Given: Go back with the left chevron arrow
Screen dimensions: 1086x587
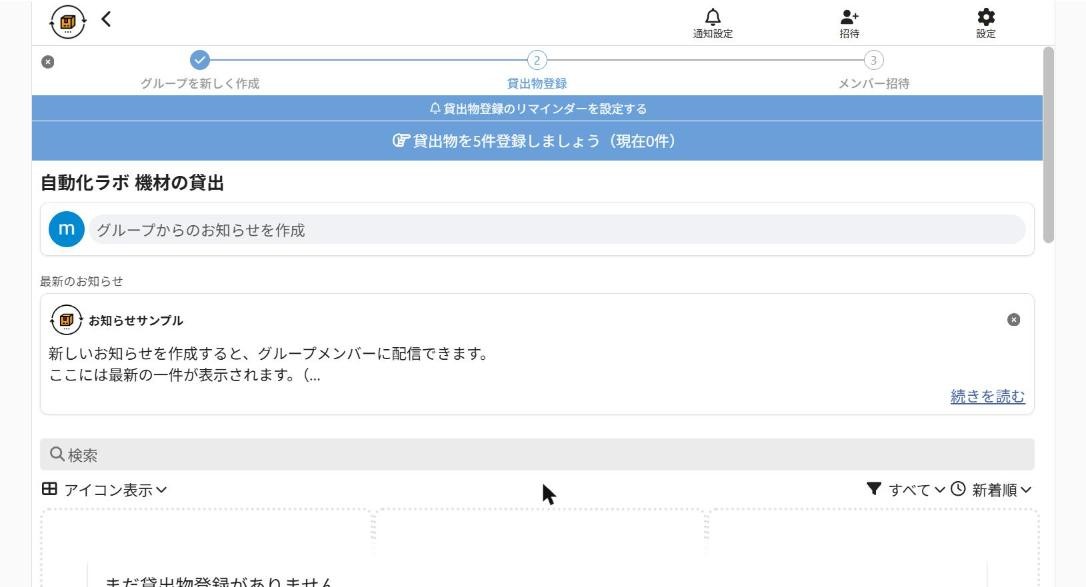Looking at the screenshot, I should pyautogui.click(x=106, y=19).
